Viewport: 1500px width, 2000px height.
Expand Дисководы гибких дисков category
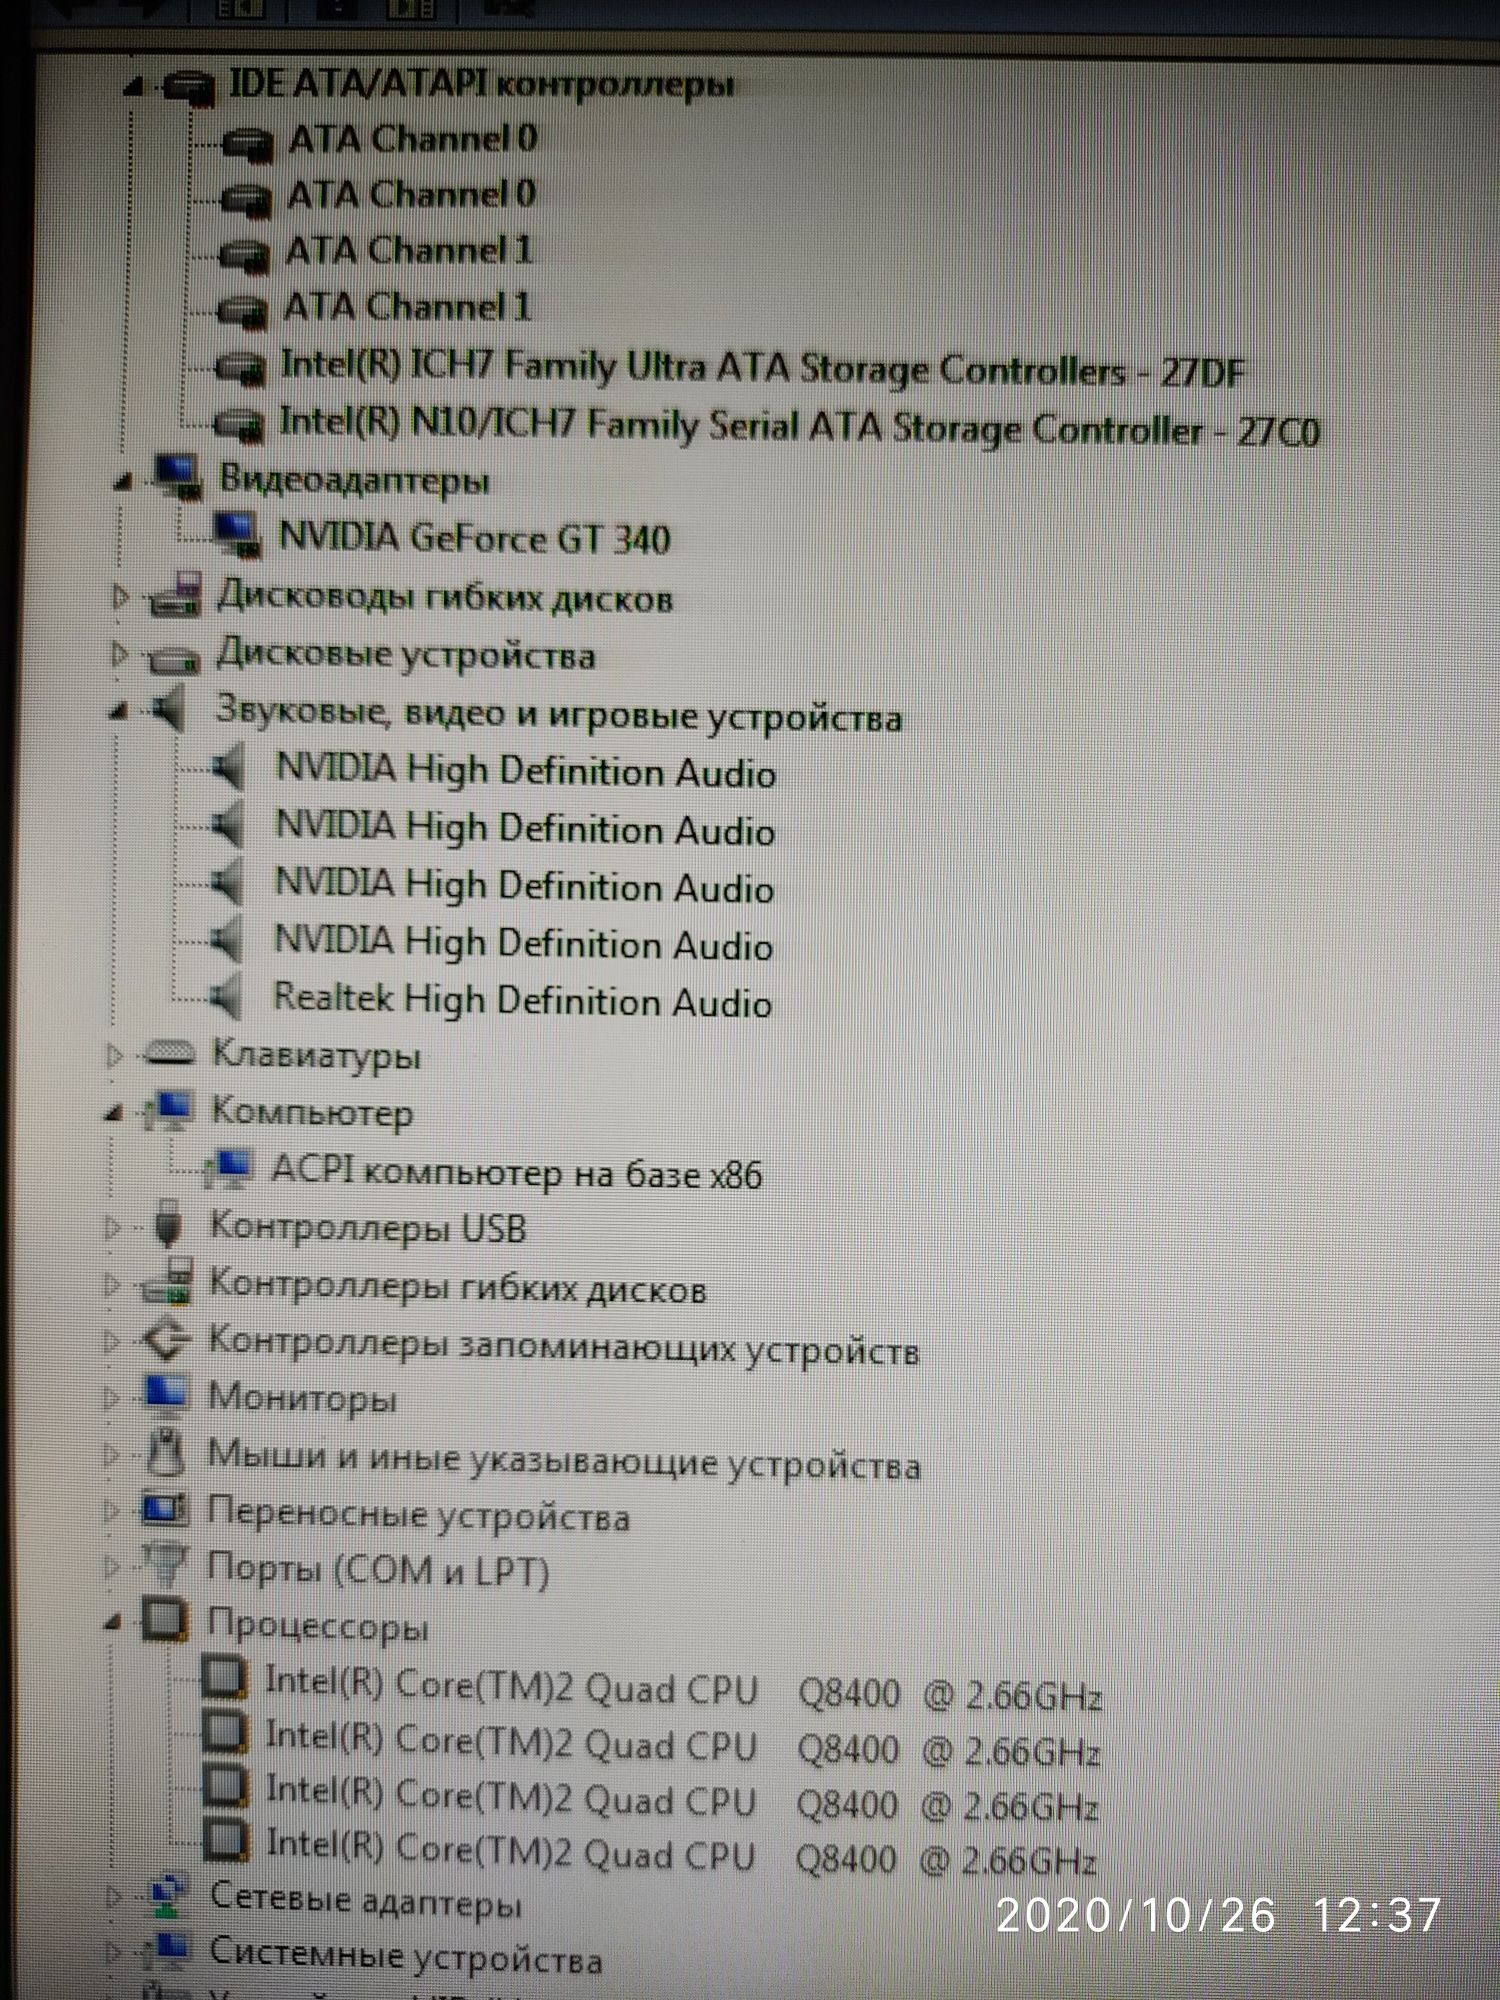coord(120,598)
